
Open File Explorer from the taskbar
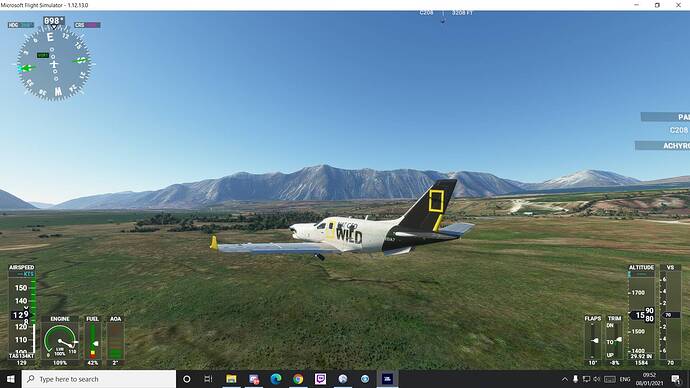(x=231, y=379)
